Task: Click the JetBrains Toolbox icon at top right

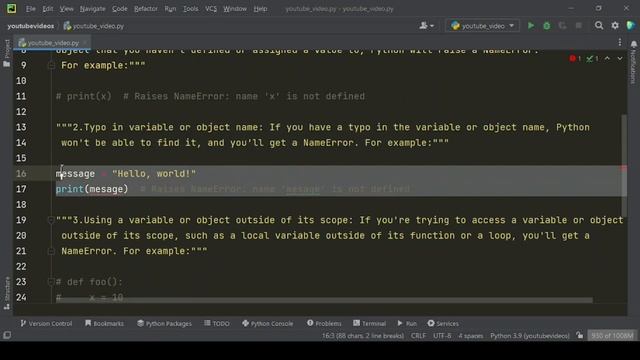Action: (x=631, y=26)
